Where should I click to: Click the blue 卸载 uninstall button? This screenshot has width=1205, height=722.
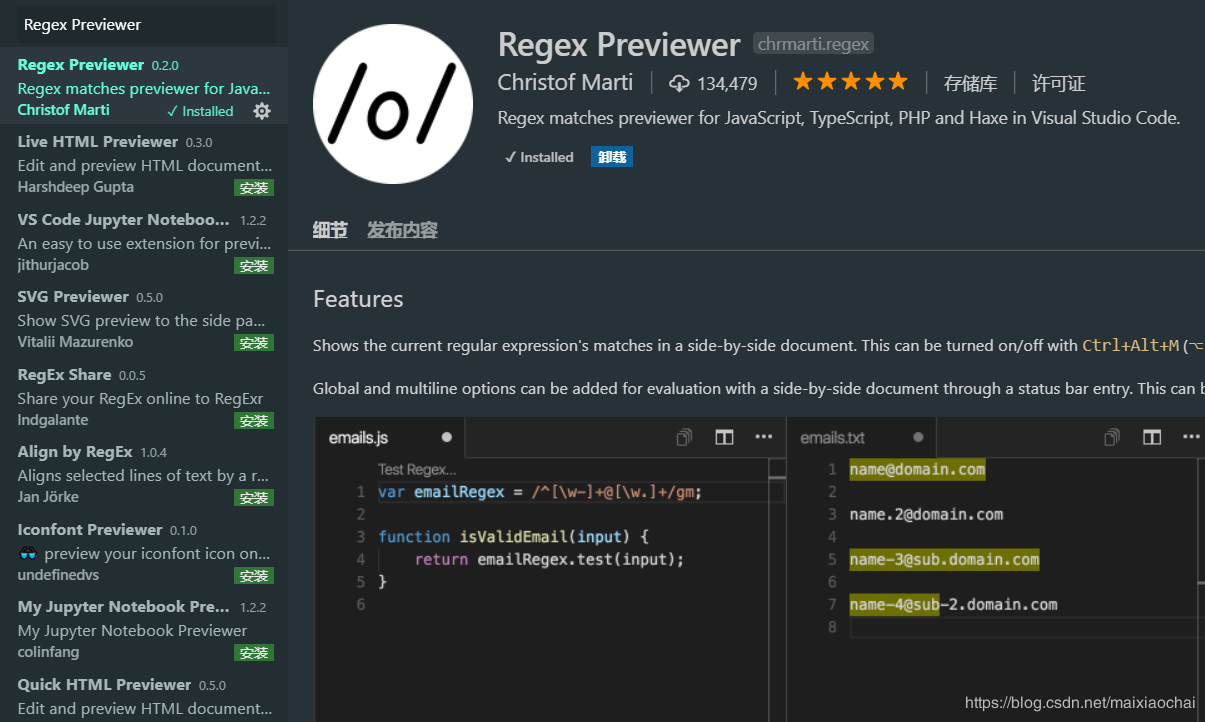tap(611, 157)
